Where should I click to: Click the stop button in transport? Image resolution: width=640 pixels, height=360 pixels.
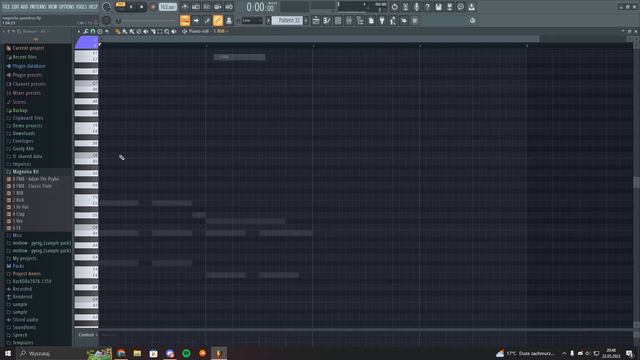click(x=141, y=7)
